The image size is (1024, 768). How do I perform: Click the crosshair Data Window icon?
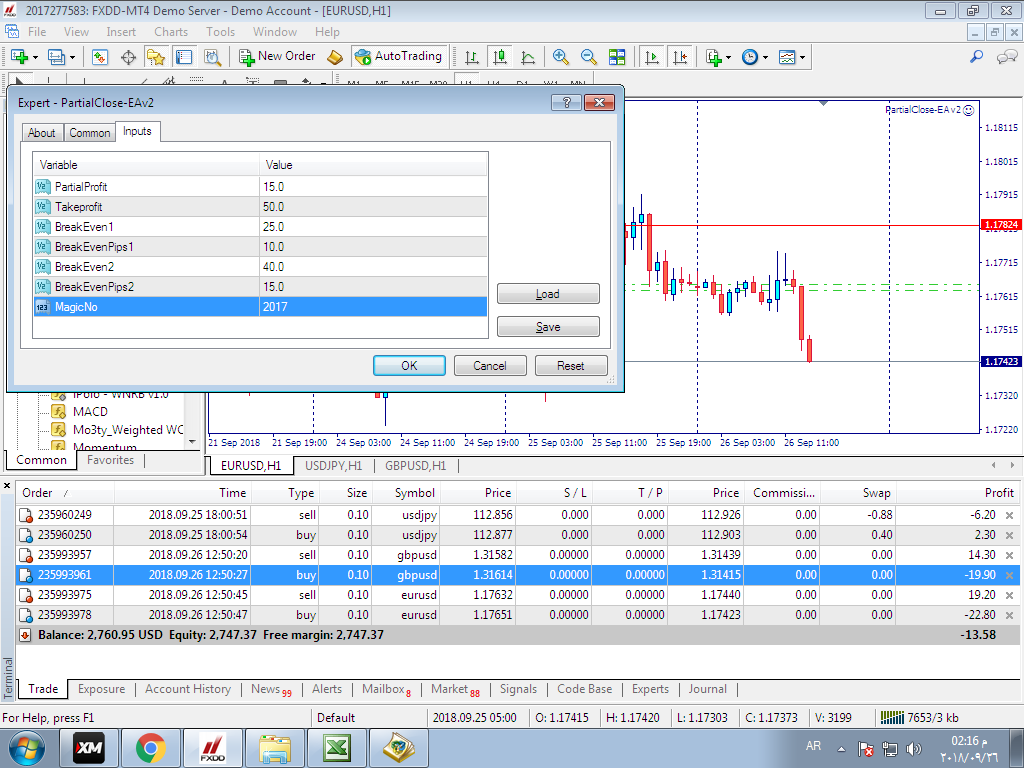click(129, 57)
